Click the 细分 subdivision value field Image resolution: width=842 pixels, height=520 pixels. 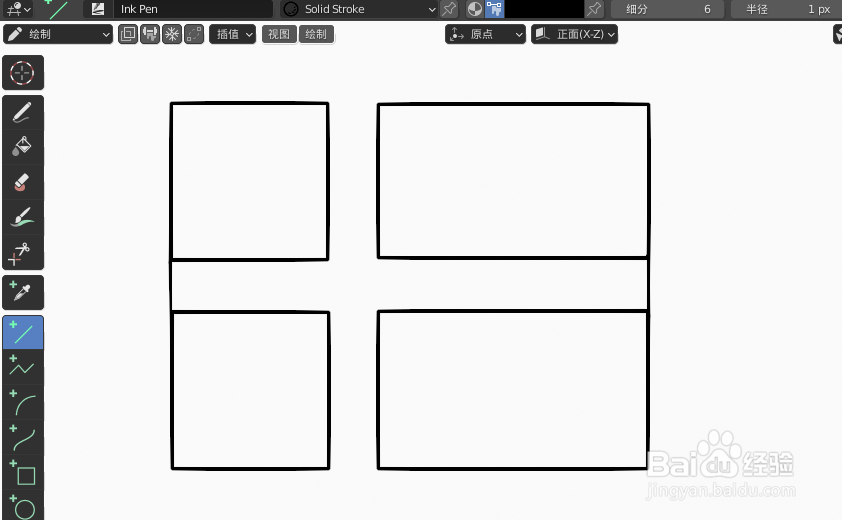(x=667, y=9)
